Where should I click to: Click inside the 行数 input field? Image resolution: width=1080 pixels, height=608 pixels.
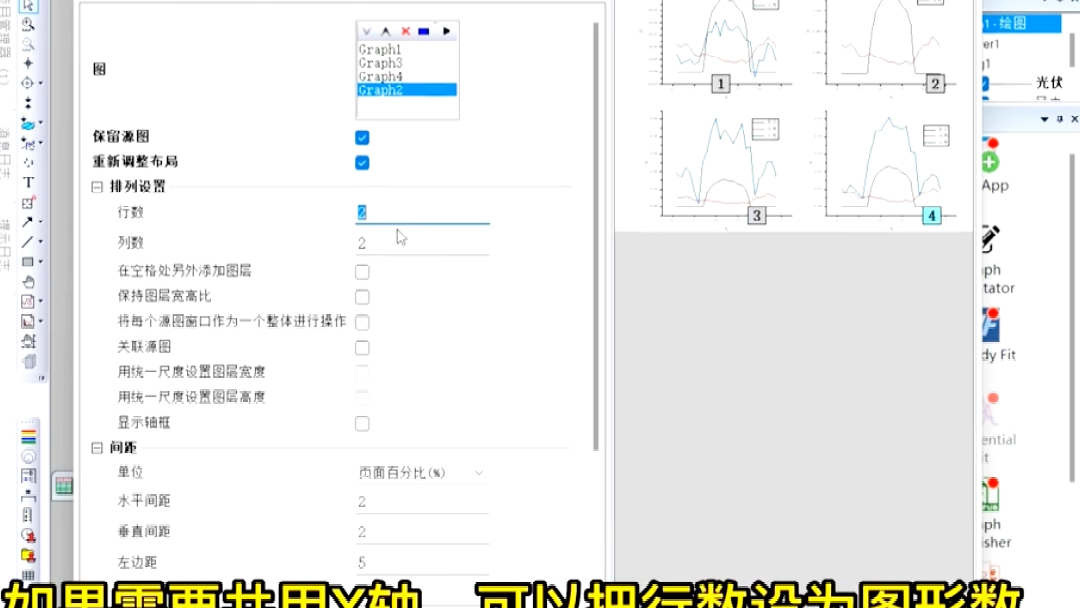[x=420, y=211]
